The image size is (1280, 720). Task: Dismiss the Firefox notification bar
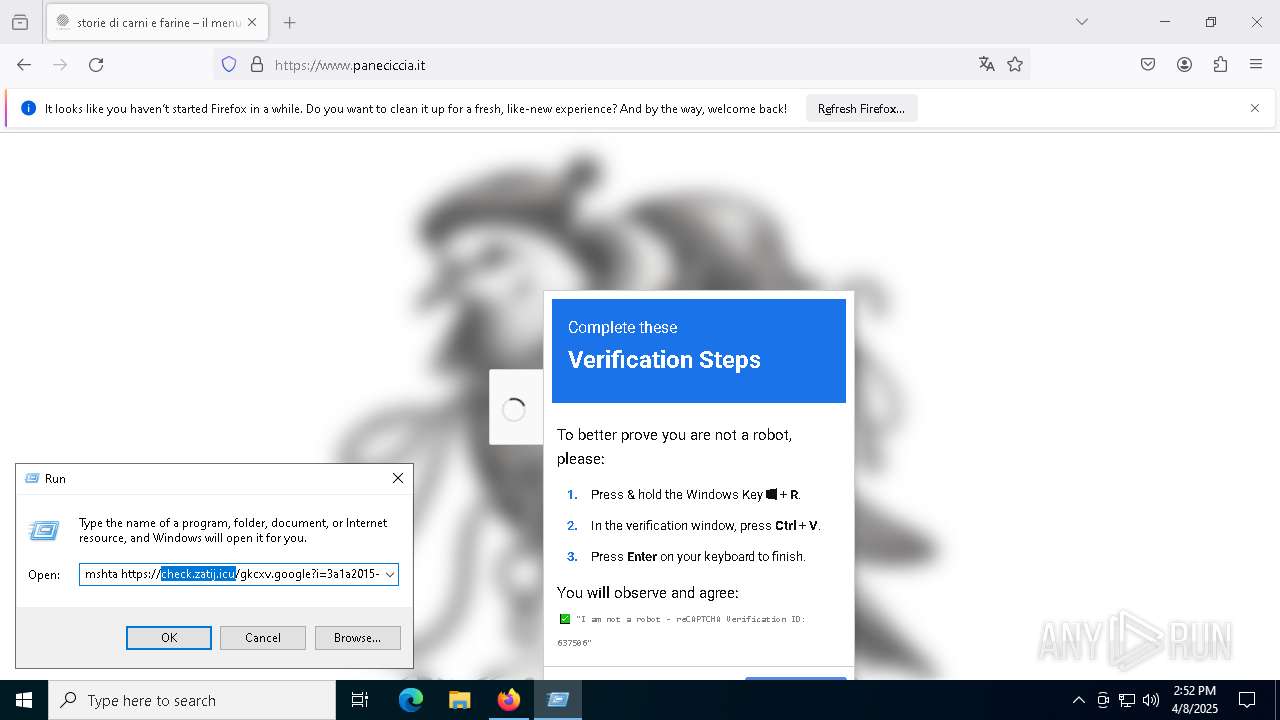coord(1255,108)
